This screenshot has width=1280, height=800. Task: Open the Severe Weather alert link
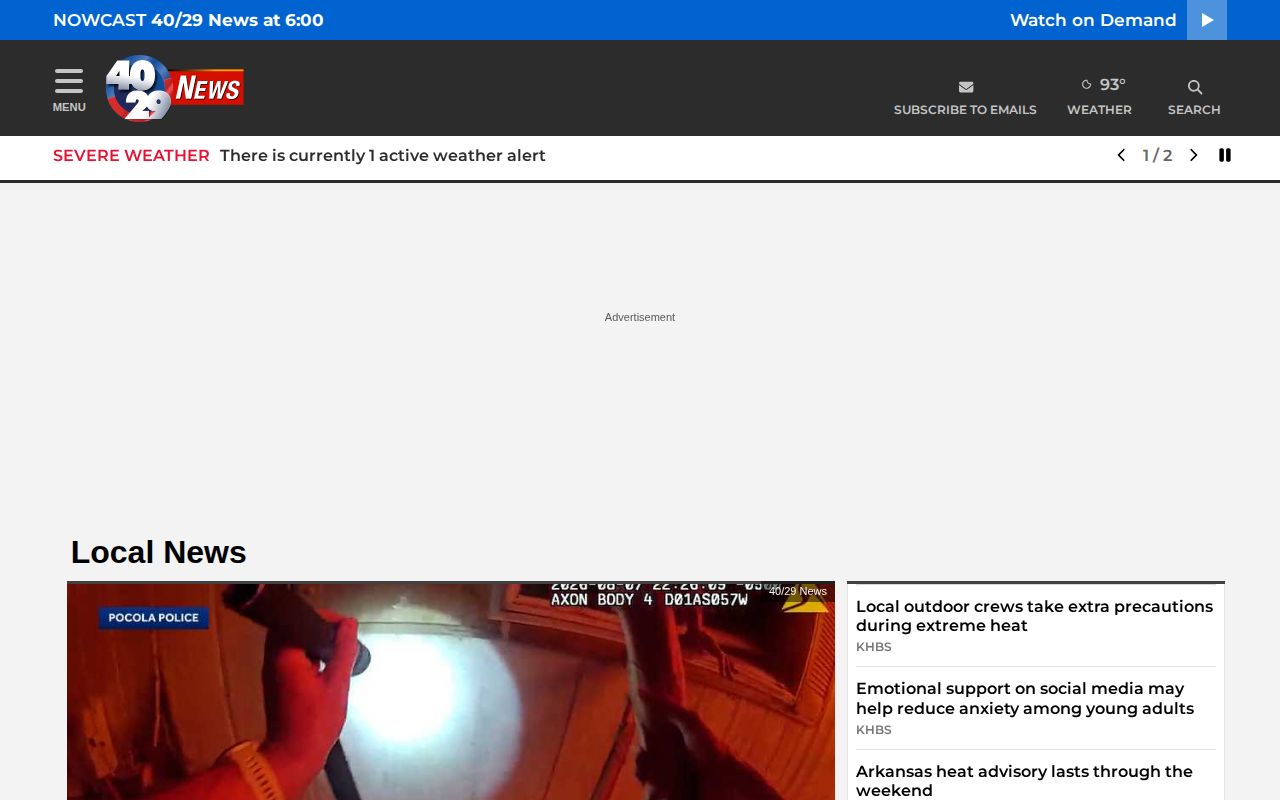131,156
